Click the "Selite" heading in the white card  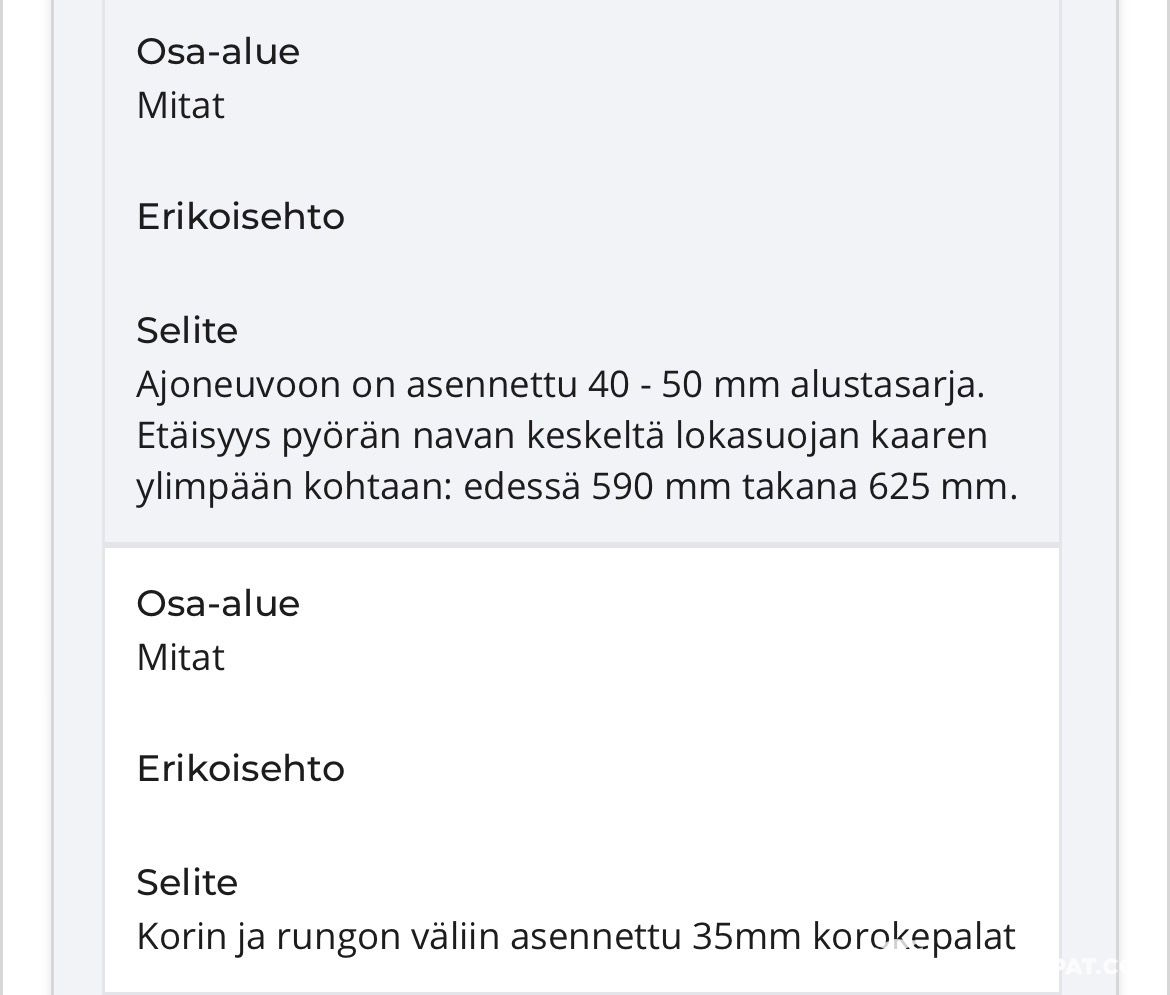click(187, 883)
